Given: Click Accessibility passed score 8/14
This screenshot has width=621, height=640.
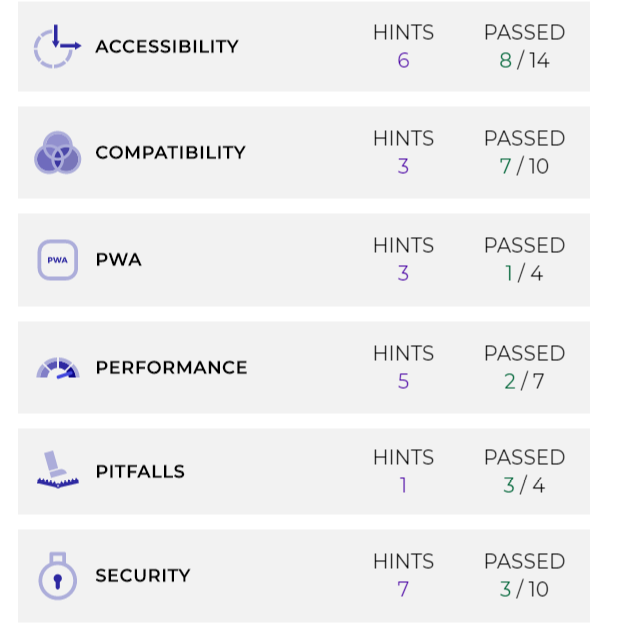Looking at the screenshot, I should tap(524, 60).
